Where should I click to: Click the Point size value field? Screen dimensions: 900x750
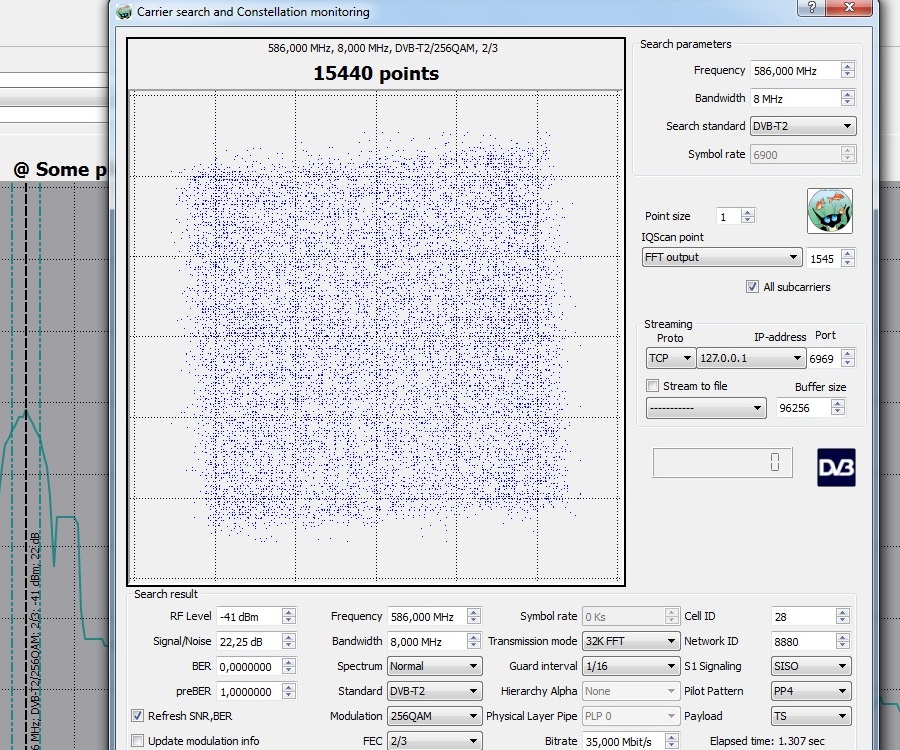pyautogui.click(x=728, y=216)
